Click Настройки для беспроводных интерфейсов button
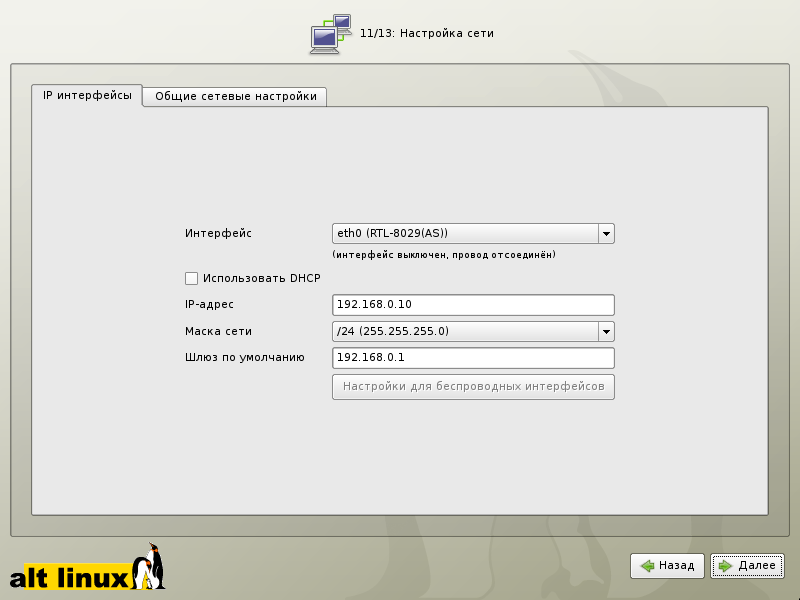Screen dimensions: 800x600 tap(473, 386)
